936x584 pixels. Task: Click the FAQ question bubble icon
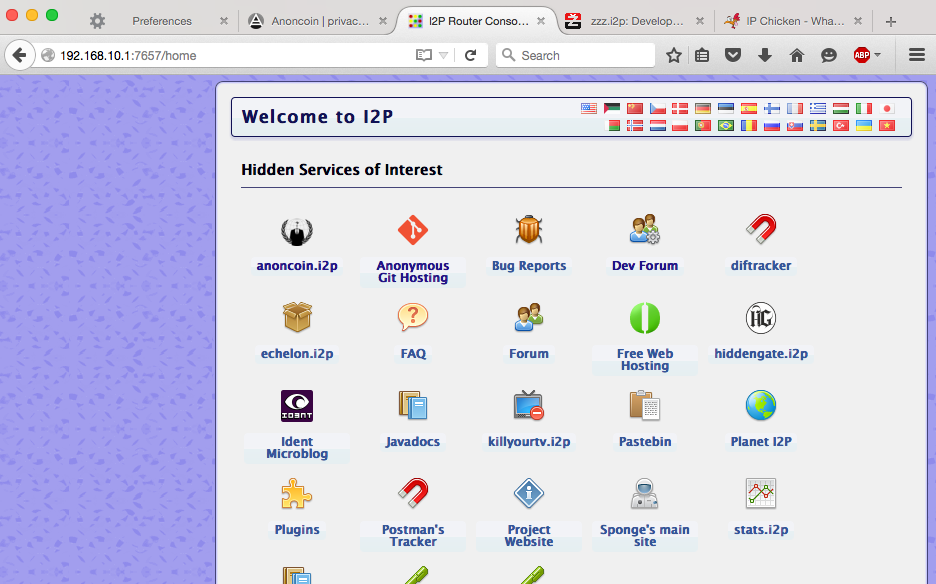pyautogui.click(x=412, y=317)
